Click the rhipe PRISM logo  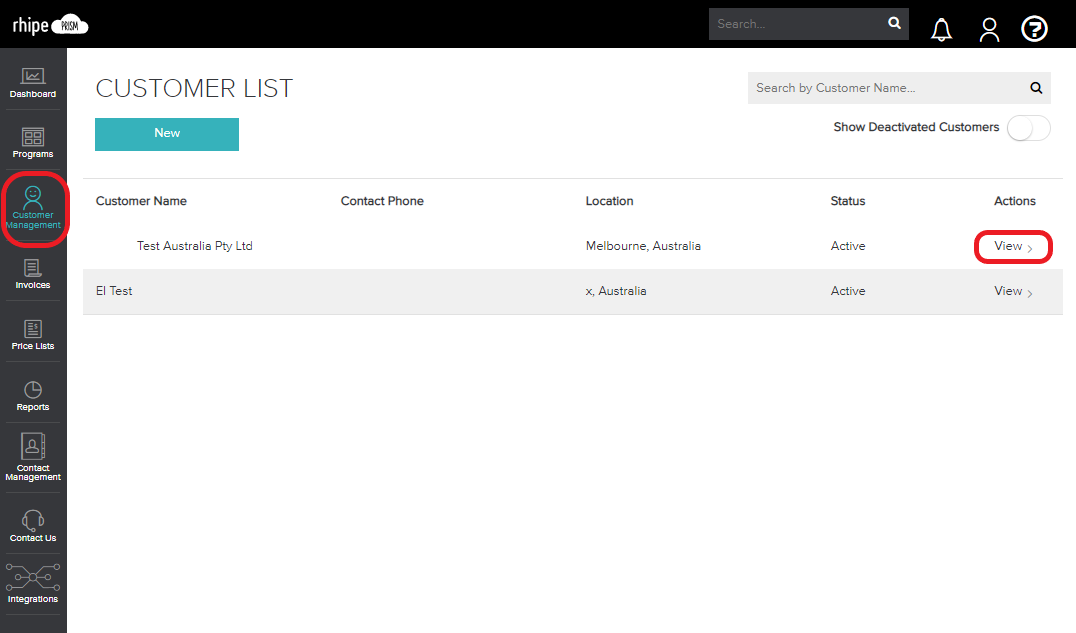(x=50, y=25)
